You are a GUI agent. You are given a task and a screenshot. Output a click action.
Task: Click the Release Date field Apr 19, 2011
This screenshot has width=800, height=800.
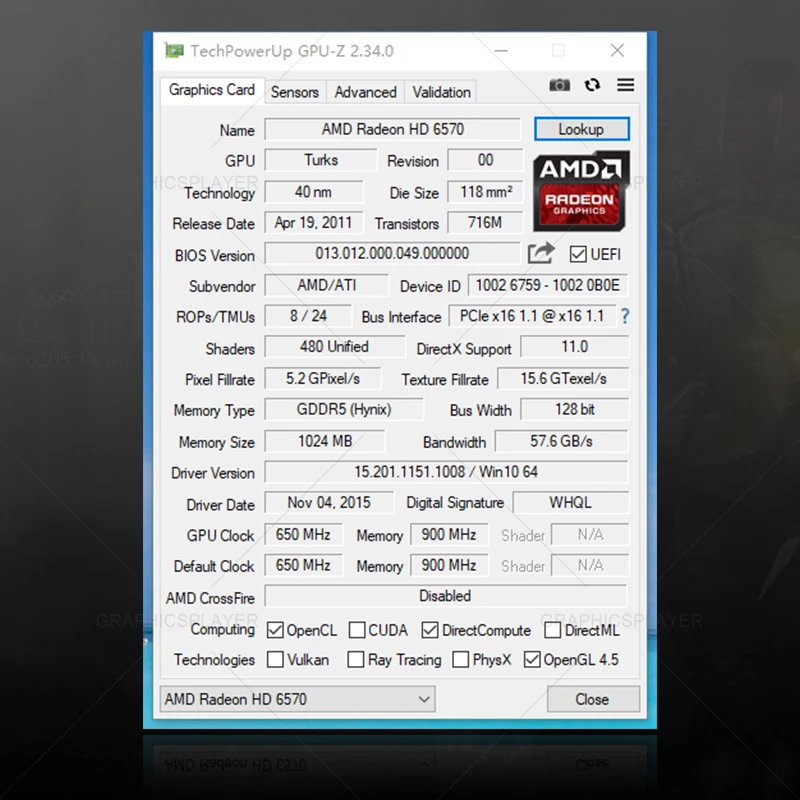click(314, 222)
